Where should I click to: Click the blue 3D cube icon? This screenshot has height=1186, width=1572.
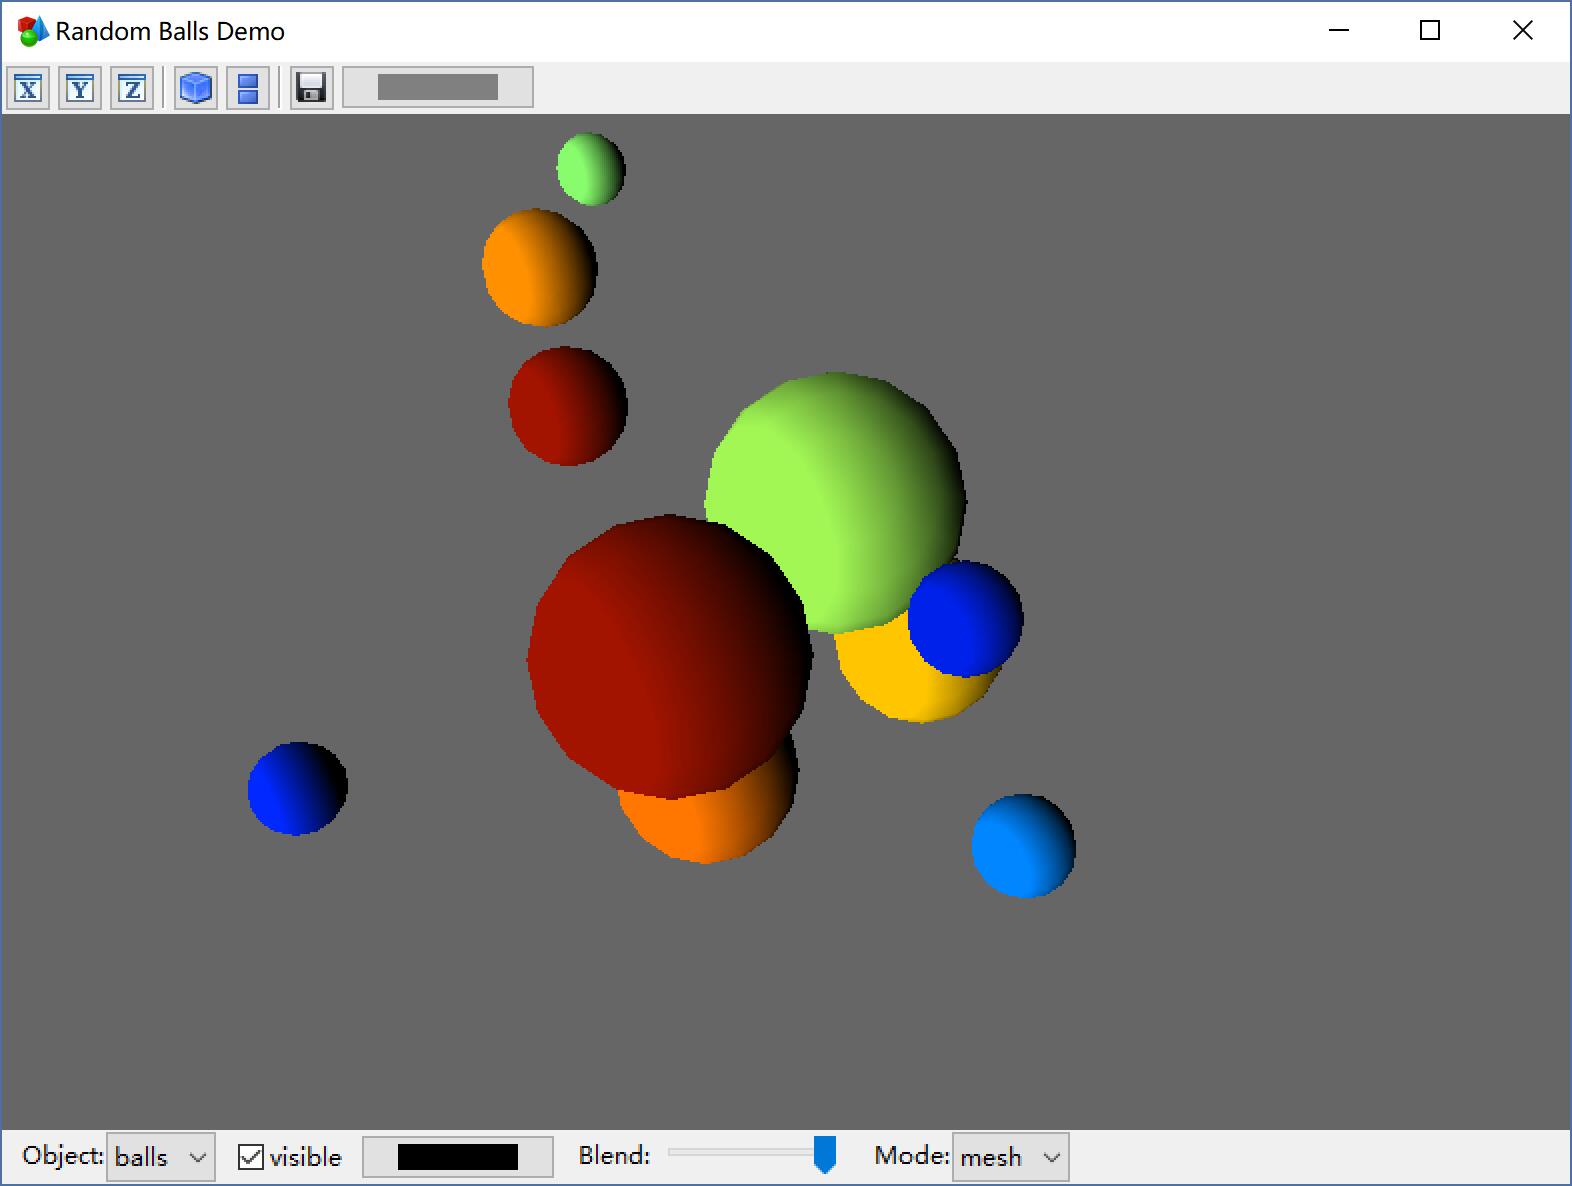(195, 88)
